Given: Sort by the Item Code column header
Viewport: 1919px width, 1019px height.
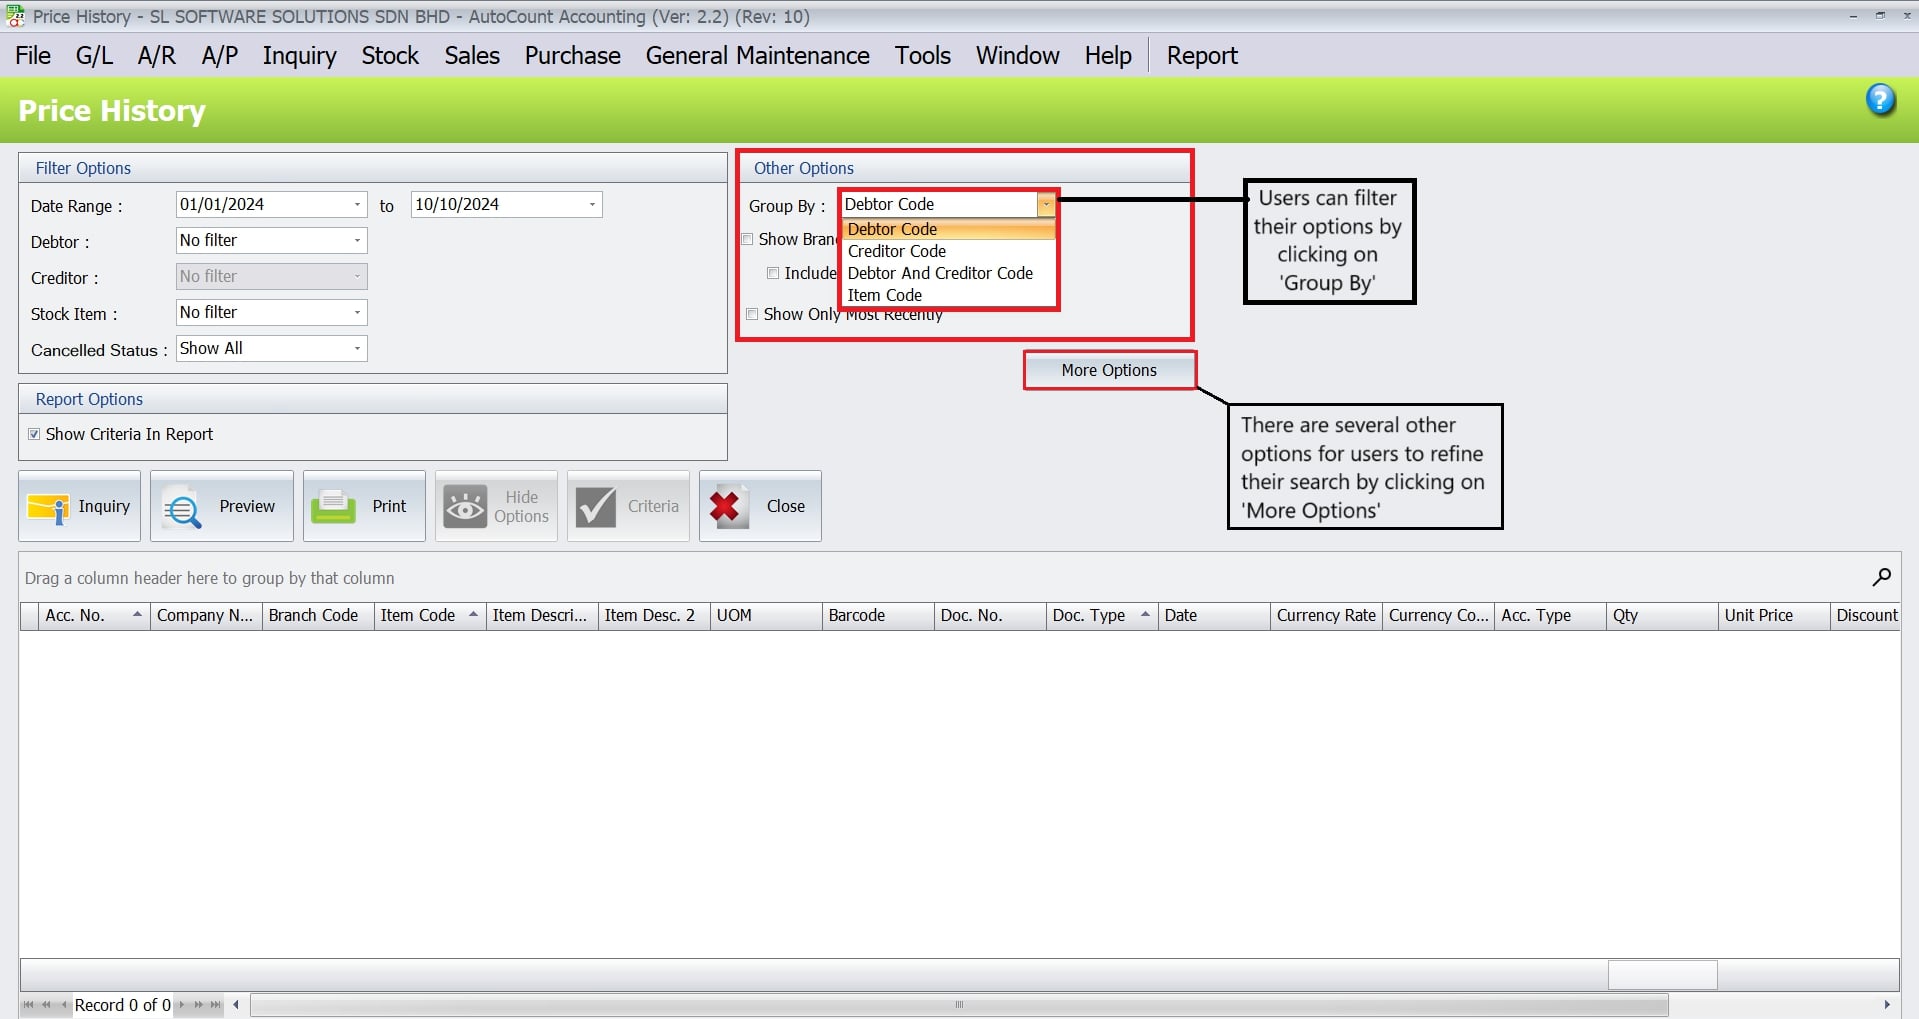Looking at the screenshot, I should point(418,616).
